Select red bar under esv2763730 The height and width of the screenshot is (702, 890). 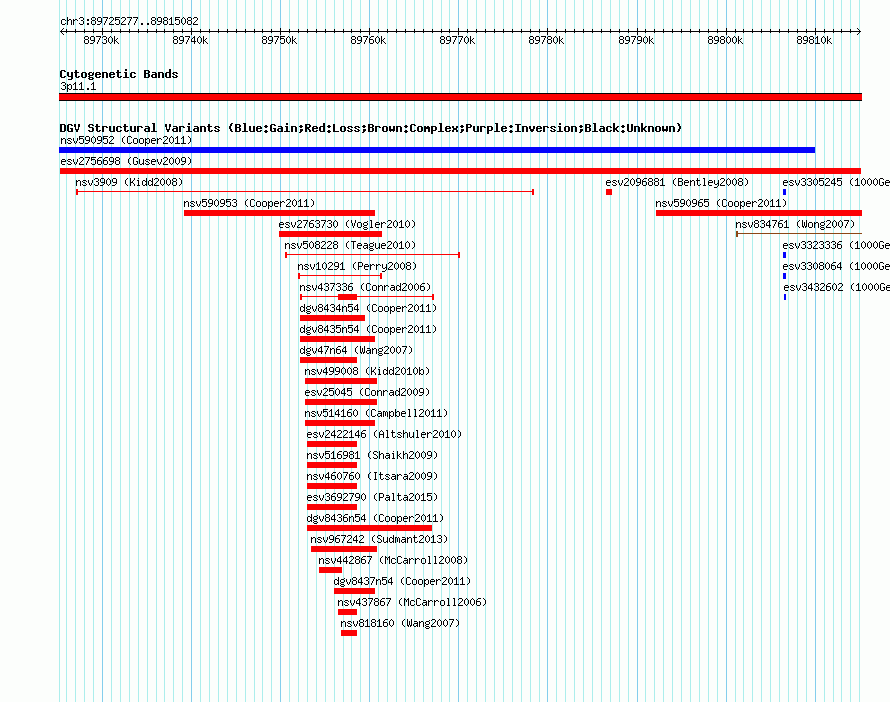330,234
